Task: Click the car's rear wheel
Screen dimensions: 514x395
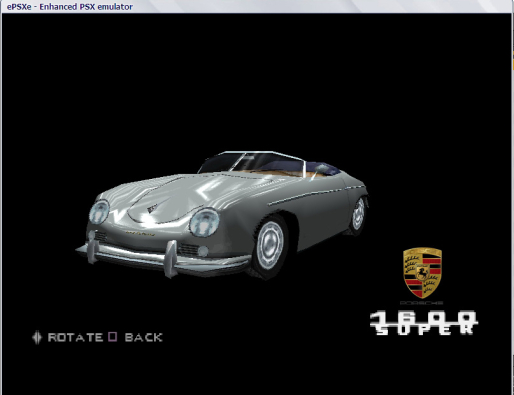Action: 358,216
